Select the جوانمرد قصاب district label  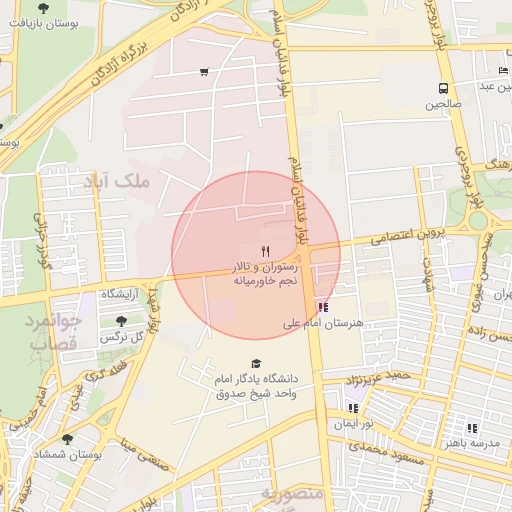click(54, 331)
